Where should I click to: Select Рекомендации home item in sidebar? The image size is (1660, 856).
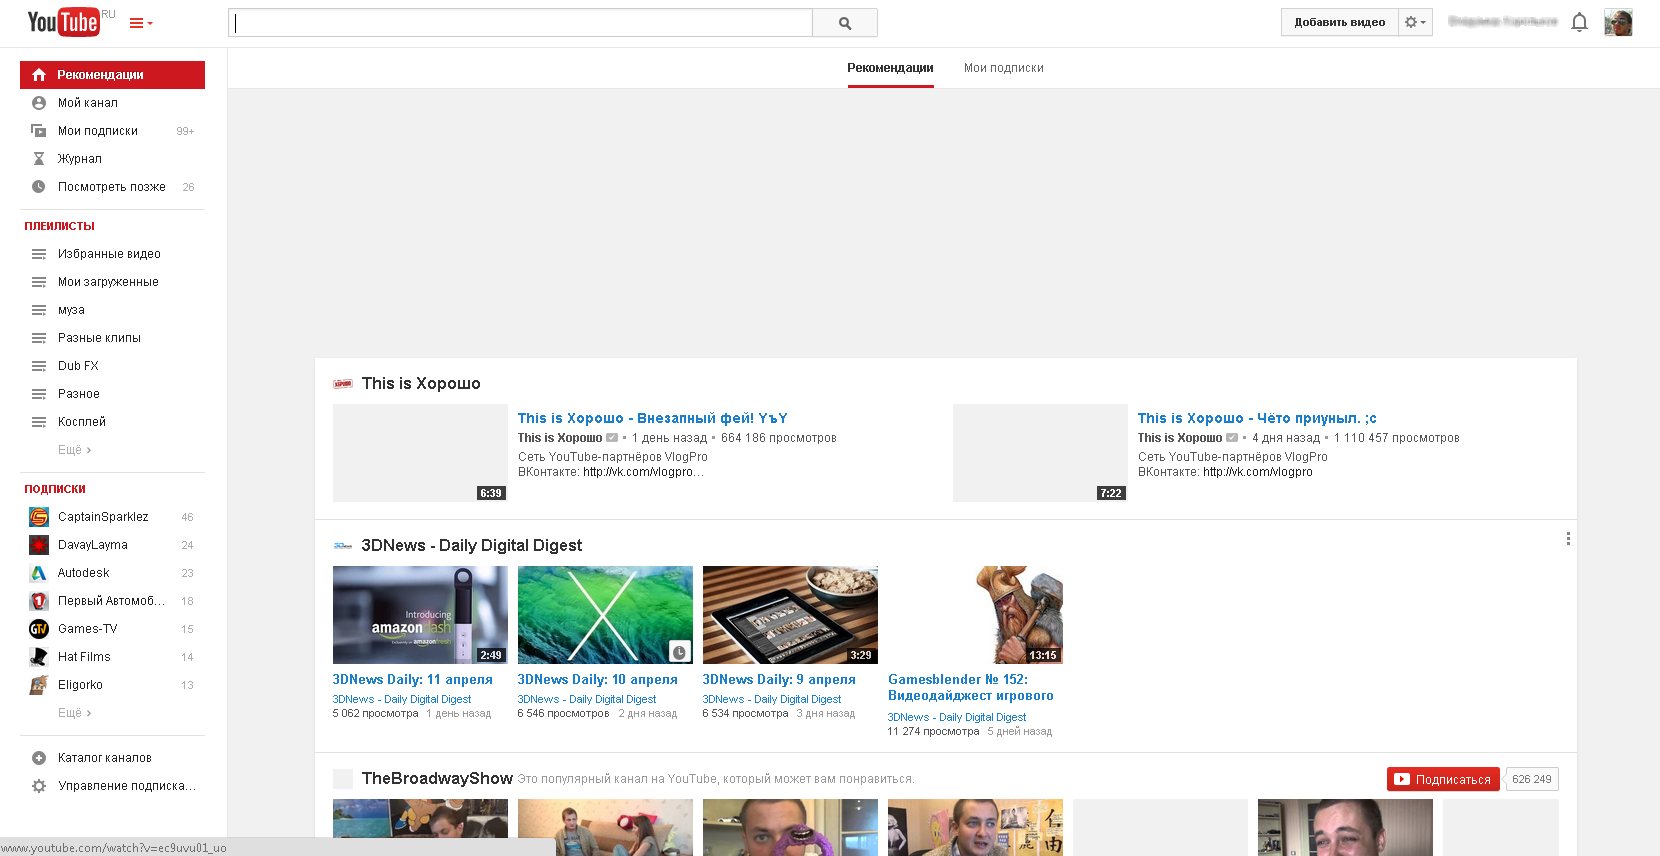click(x=112, y=75)
